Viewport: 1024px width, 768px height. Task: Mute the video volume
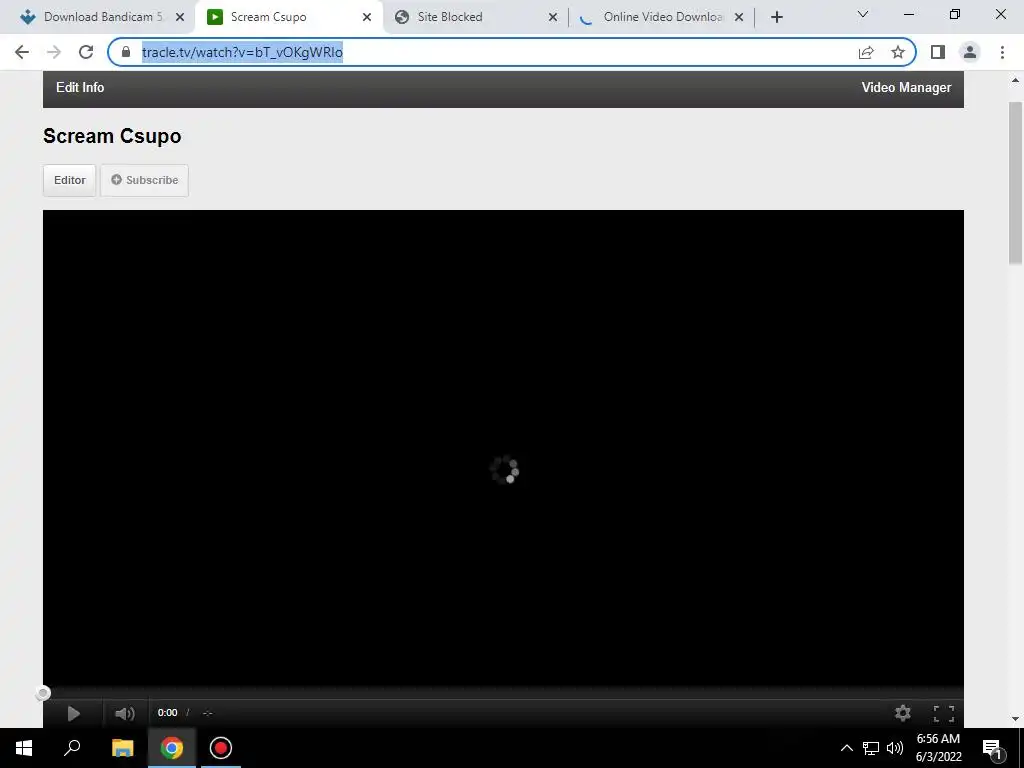125,713
